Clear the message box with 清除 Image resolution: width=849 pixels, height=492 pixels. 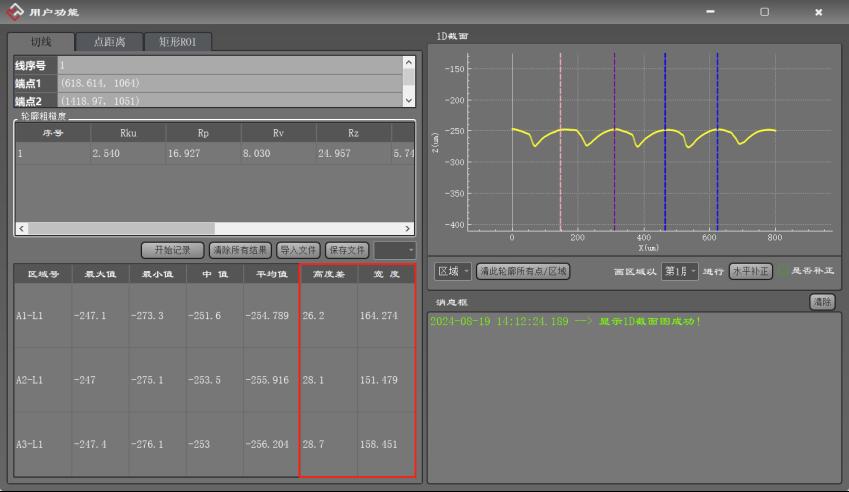(x=822, y=302)
